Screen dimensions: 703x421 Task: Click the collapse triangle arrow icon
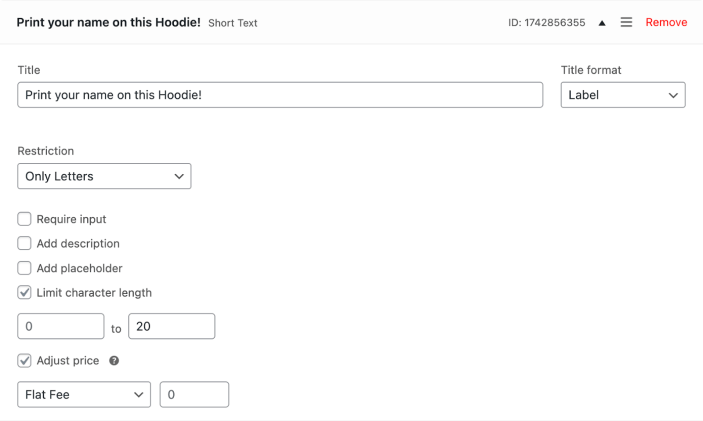602,23
